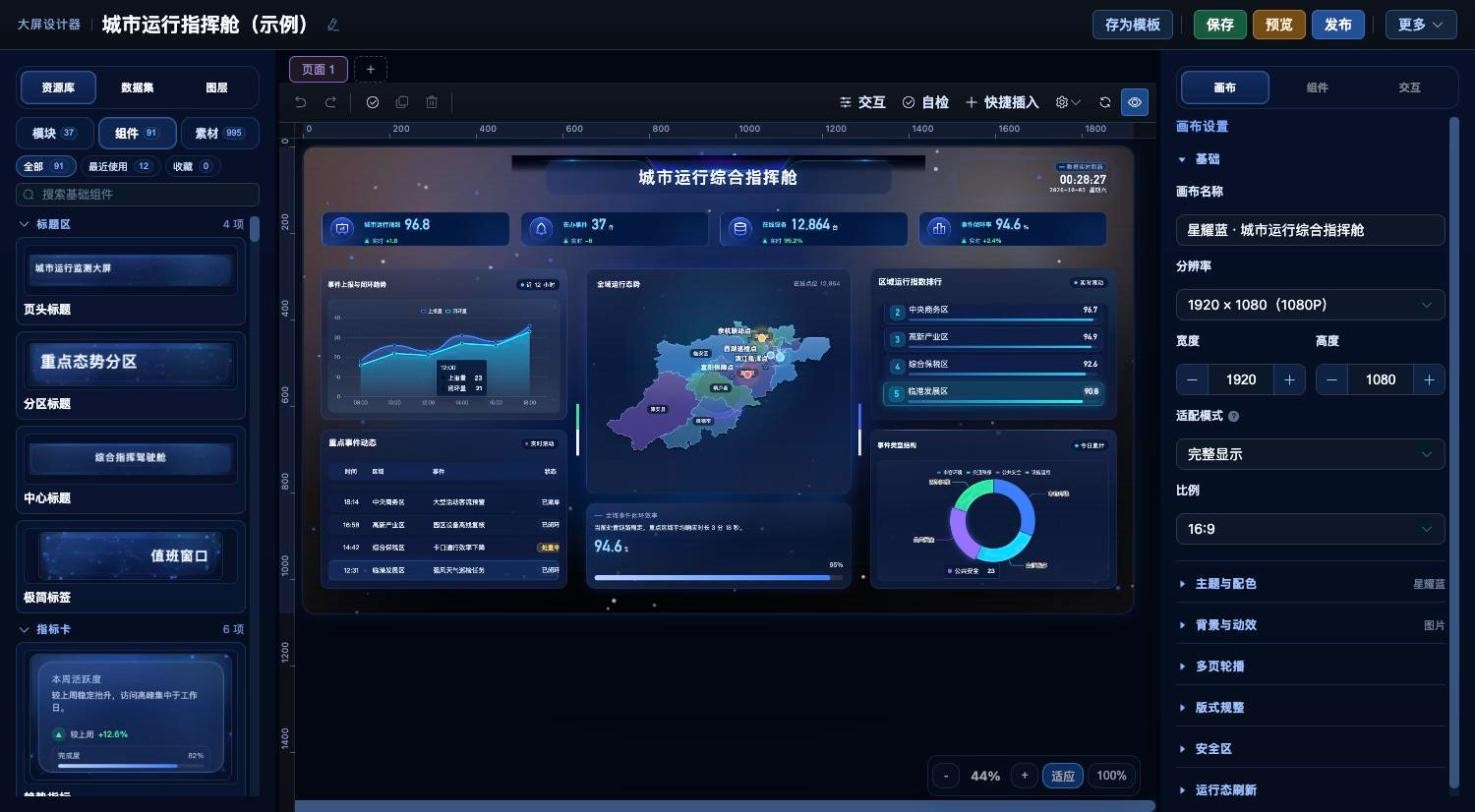The width and height of the screenshot is (1475, 812).
Task: Run the 自检 self-check
Action: tap(925, 102)
